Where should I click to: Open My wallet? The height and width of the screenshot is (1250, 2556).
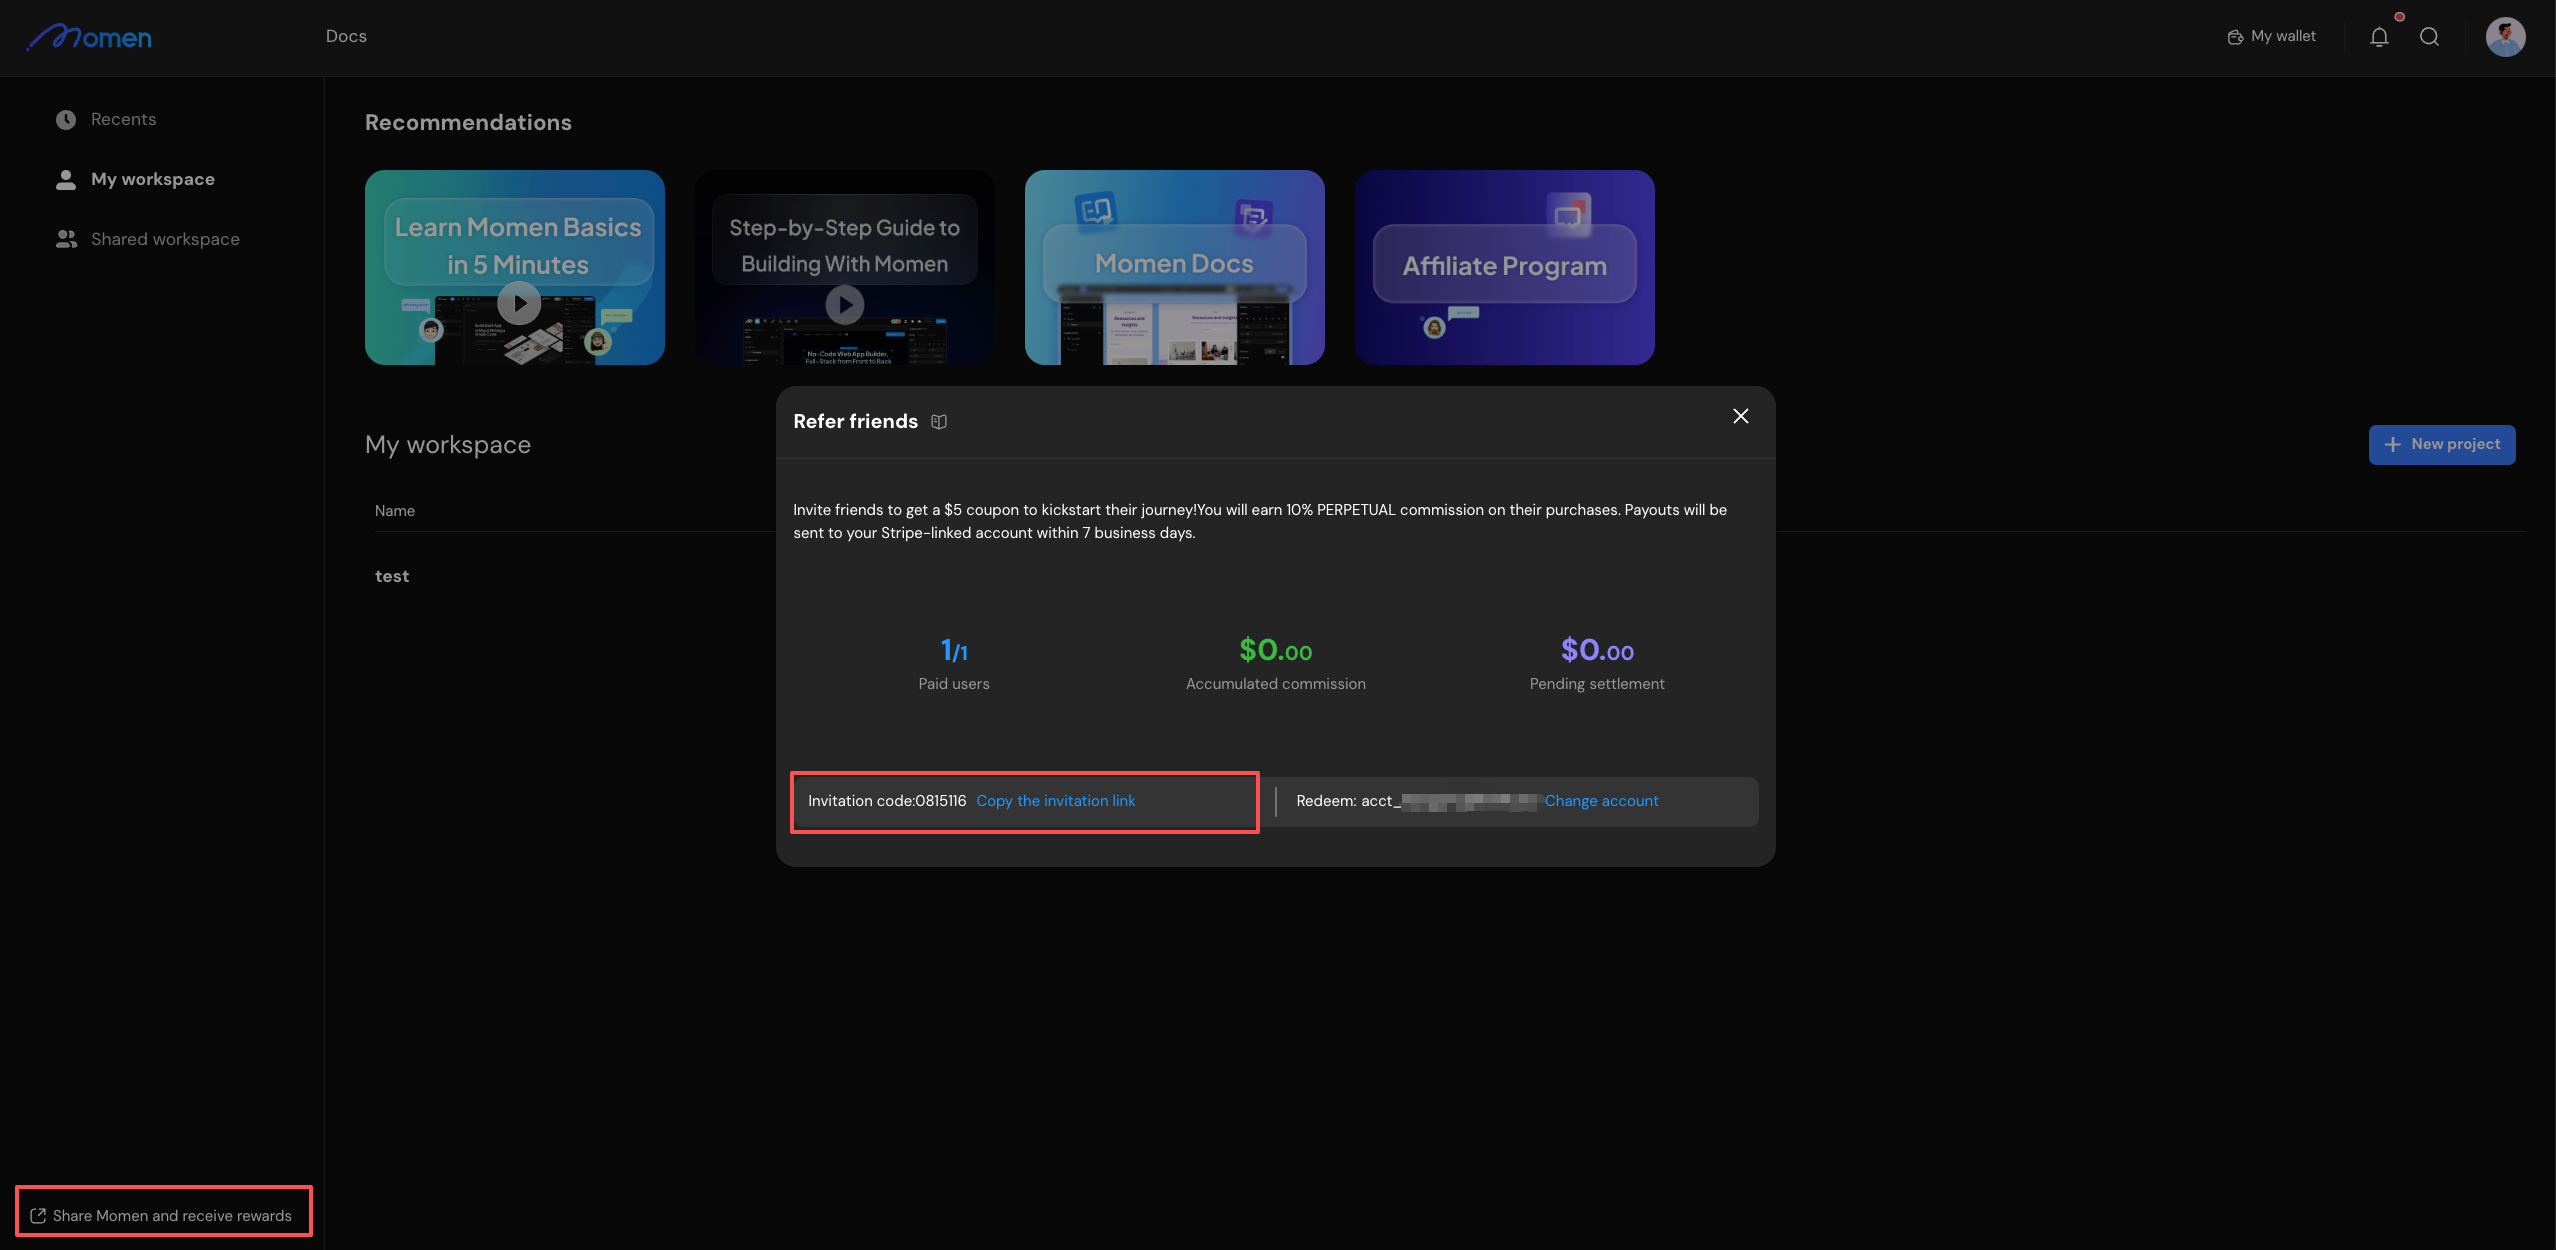(2272, 37)
